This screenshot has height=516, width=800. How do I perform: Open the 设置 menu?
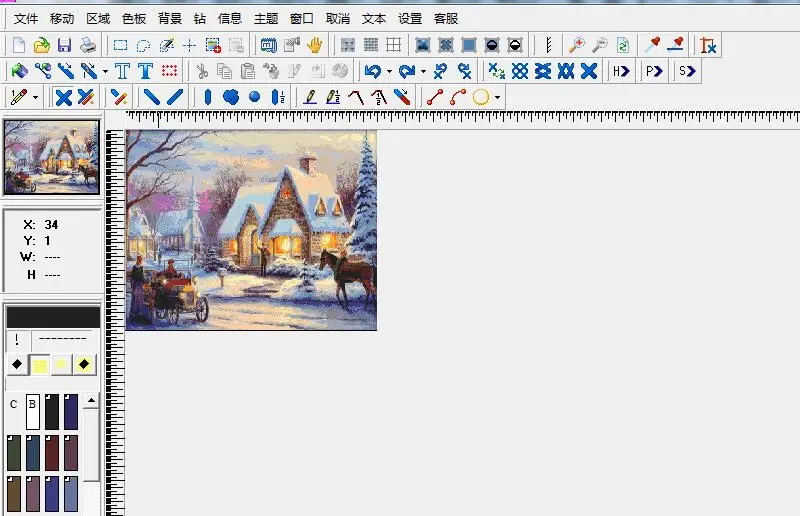(x=410, y=19)
